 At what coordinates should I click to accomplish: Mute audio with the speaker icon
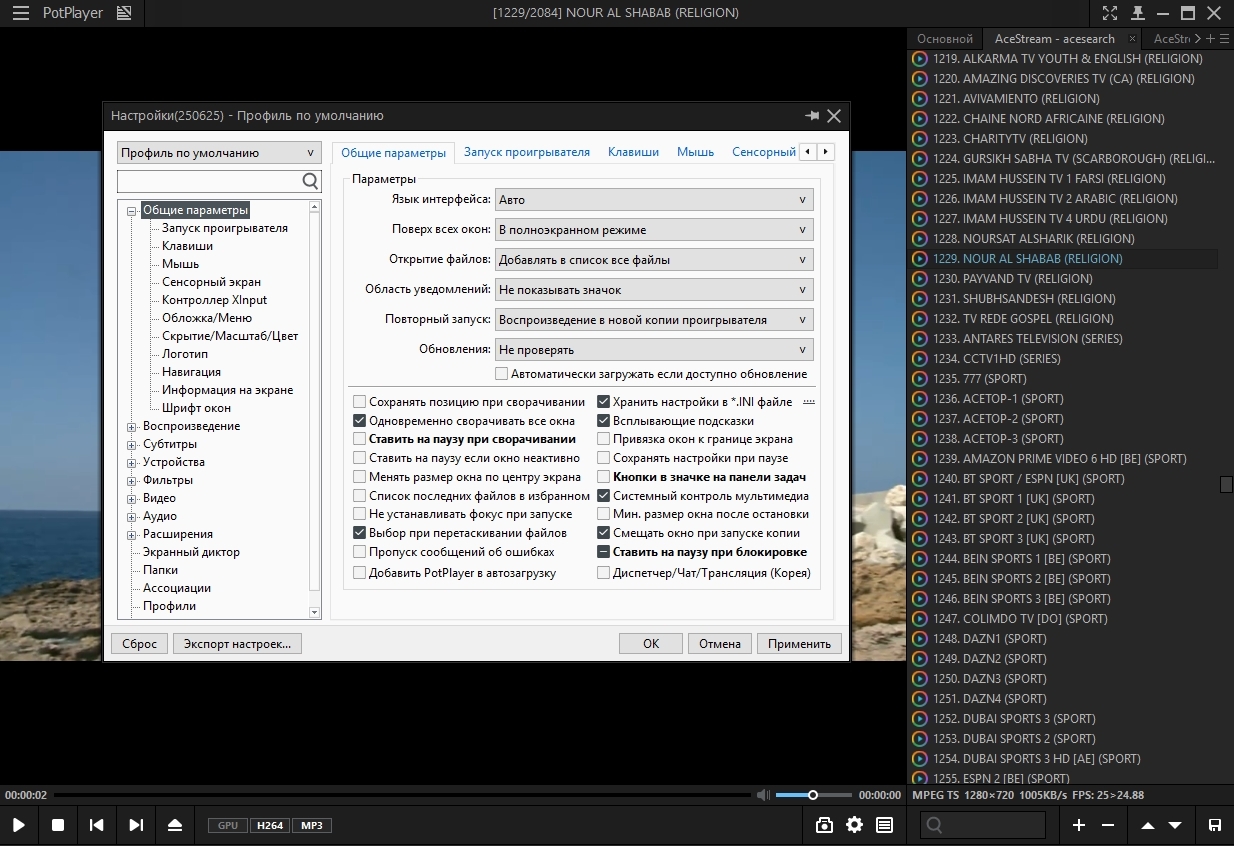pos(763,795)
